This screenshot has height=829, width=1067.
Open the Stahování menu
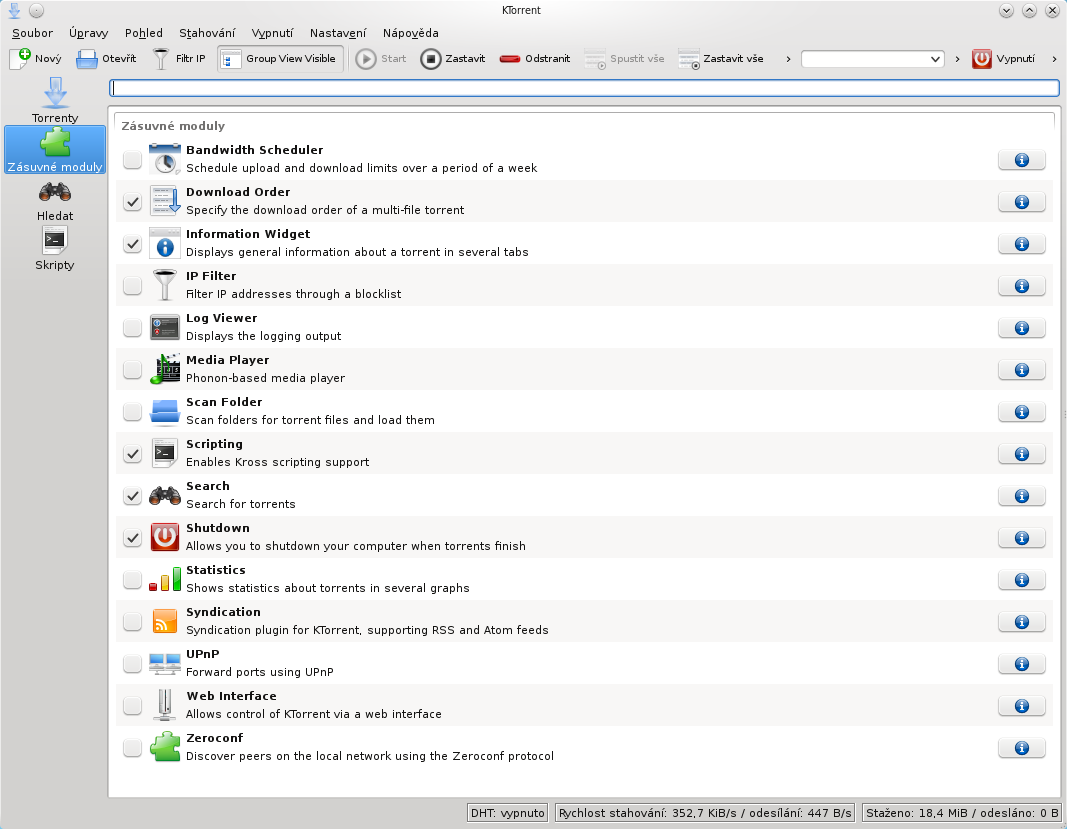click(x=207, y=33)
